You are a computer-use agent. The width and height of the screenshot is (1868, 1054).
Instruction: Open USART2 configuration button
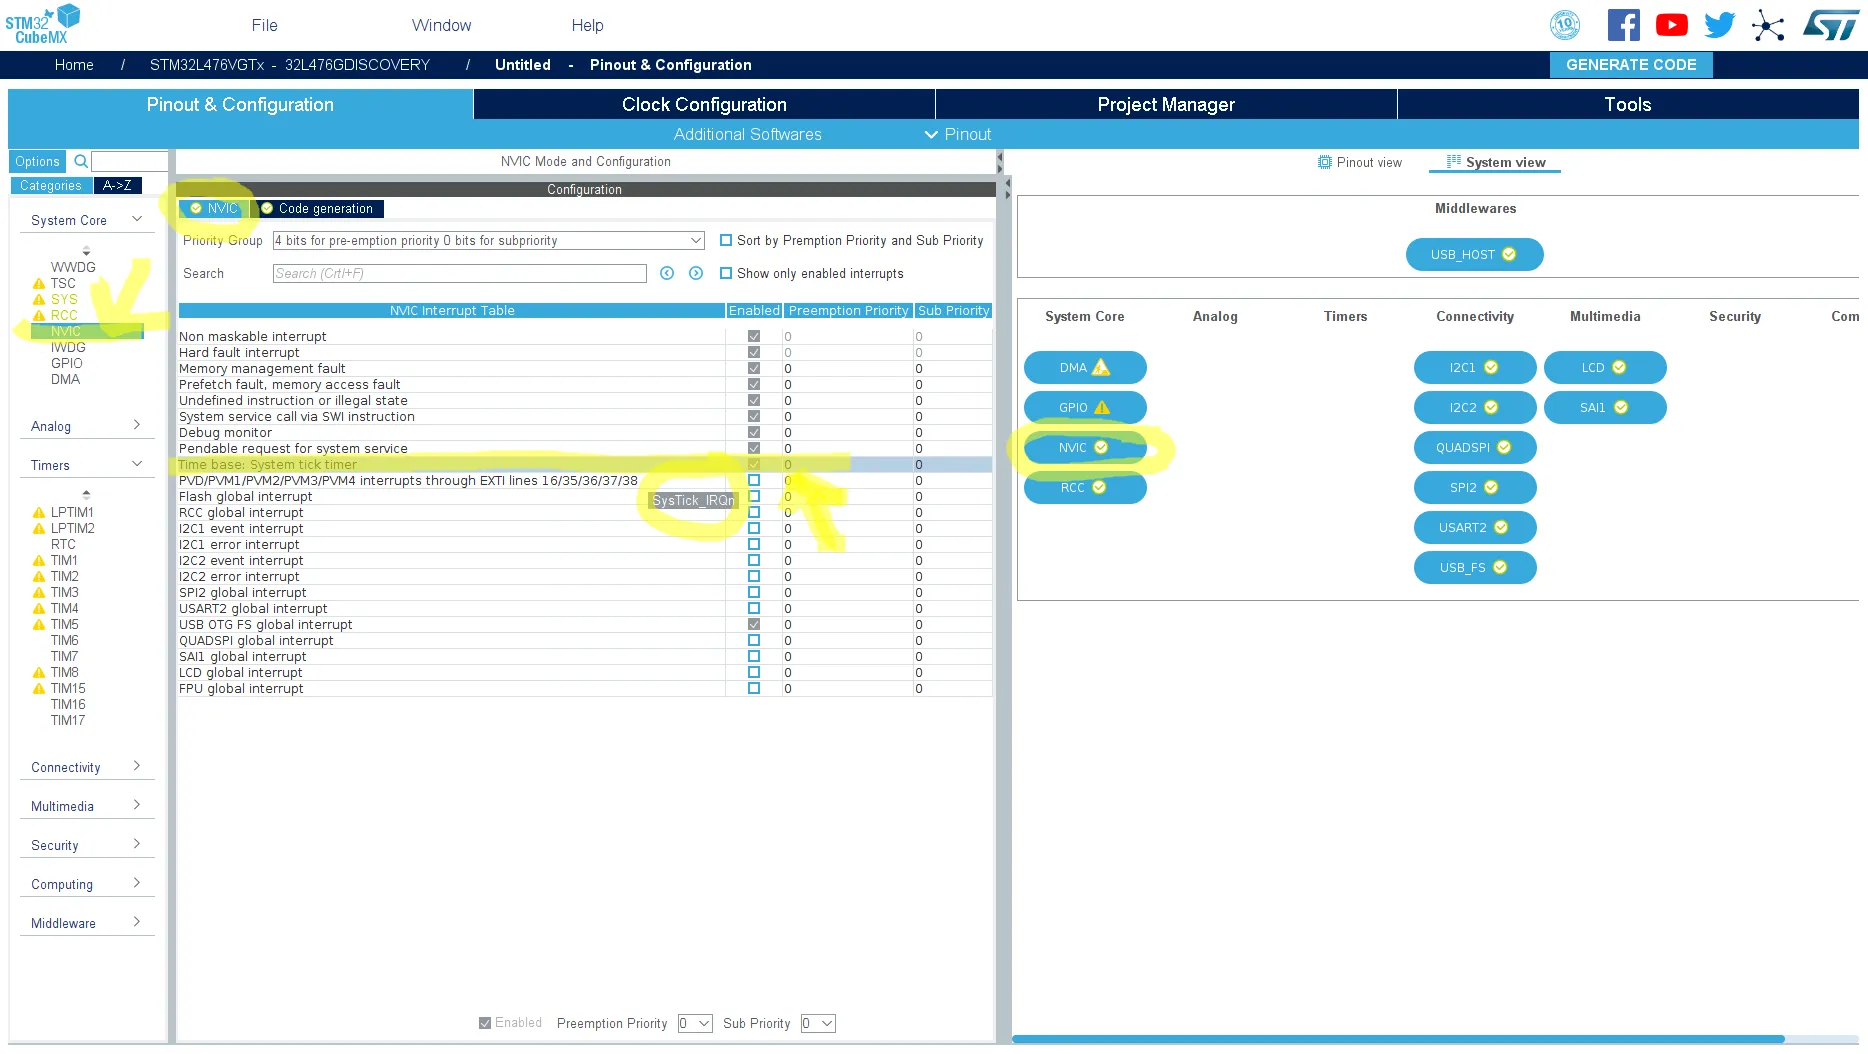point(1475,527)
